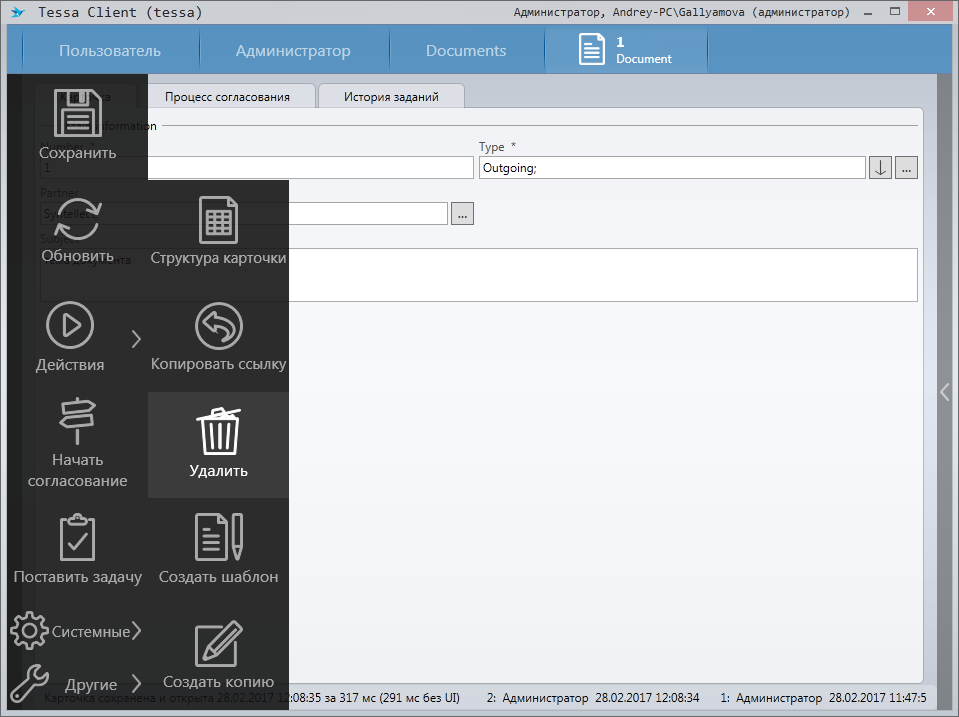Select the Удалить trash can icon
Image resolution: width=959 pixels, height=717 pixels.
tap(218, 432)
